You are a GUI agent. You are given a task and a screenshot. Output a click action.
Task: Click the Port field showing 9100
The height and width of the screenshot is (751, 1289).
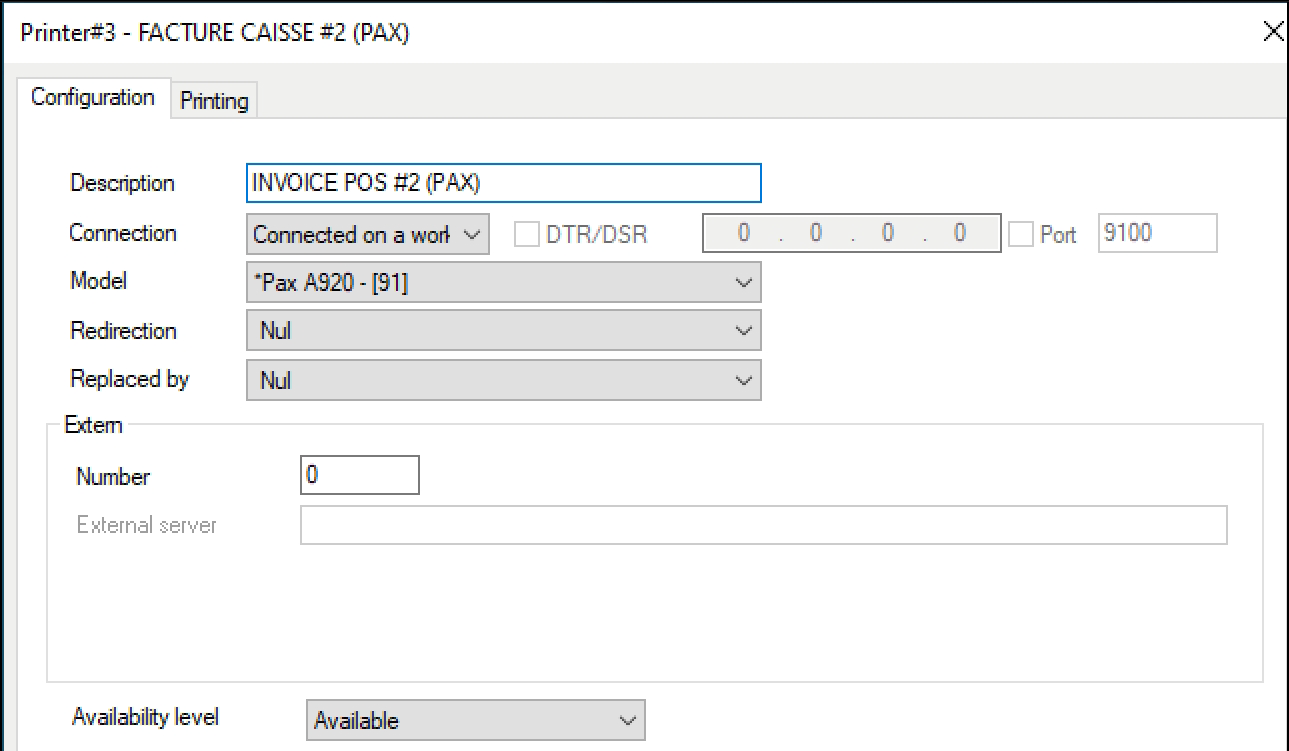click(1156, 234)
